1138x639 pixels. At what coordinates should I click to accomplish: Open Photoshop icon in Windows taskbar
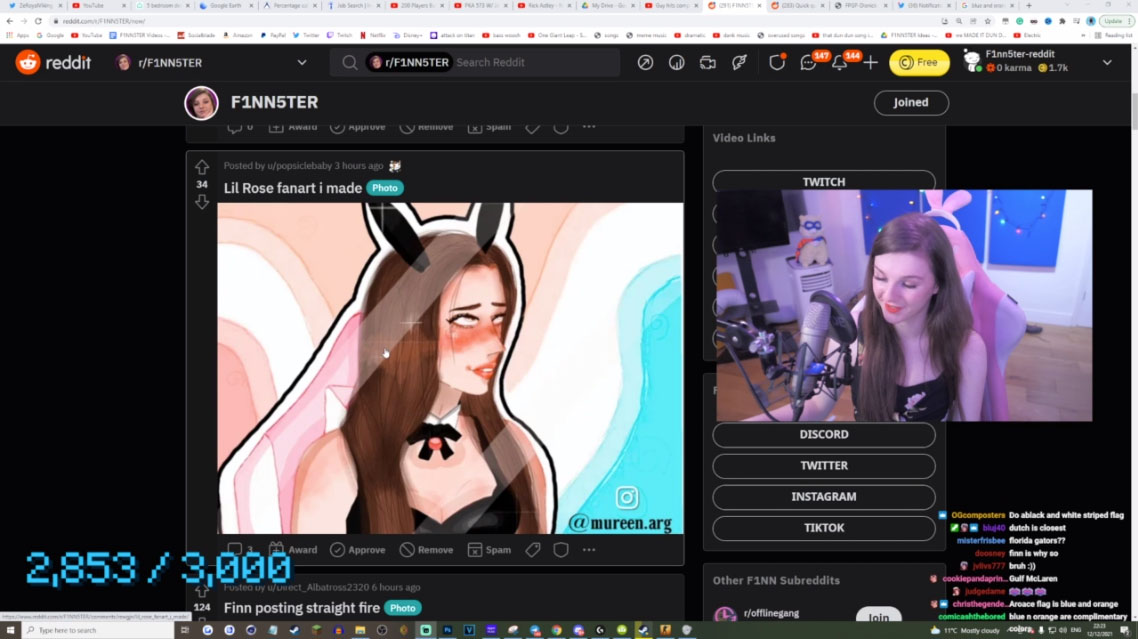(x=447, y=630)
